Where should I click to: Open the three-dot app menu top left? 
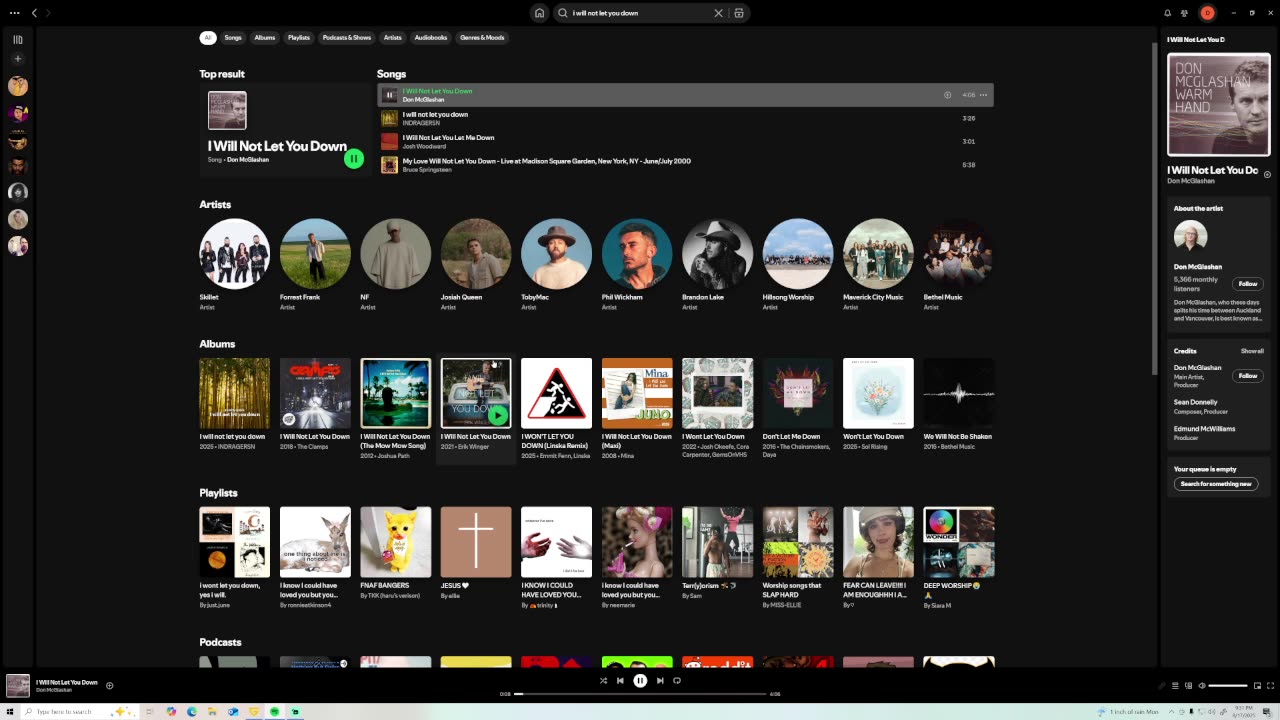point(14,13)
